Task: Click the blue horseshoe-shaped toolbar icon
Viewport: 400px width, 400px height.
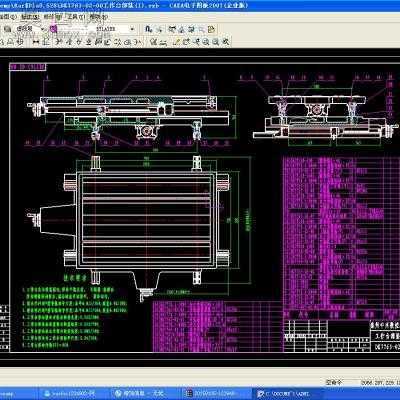Action: tap(149, 29)
